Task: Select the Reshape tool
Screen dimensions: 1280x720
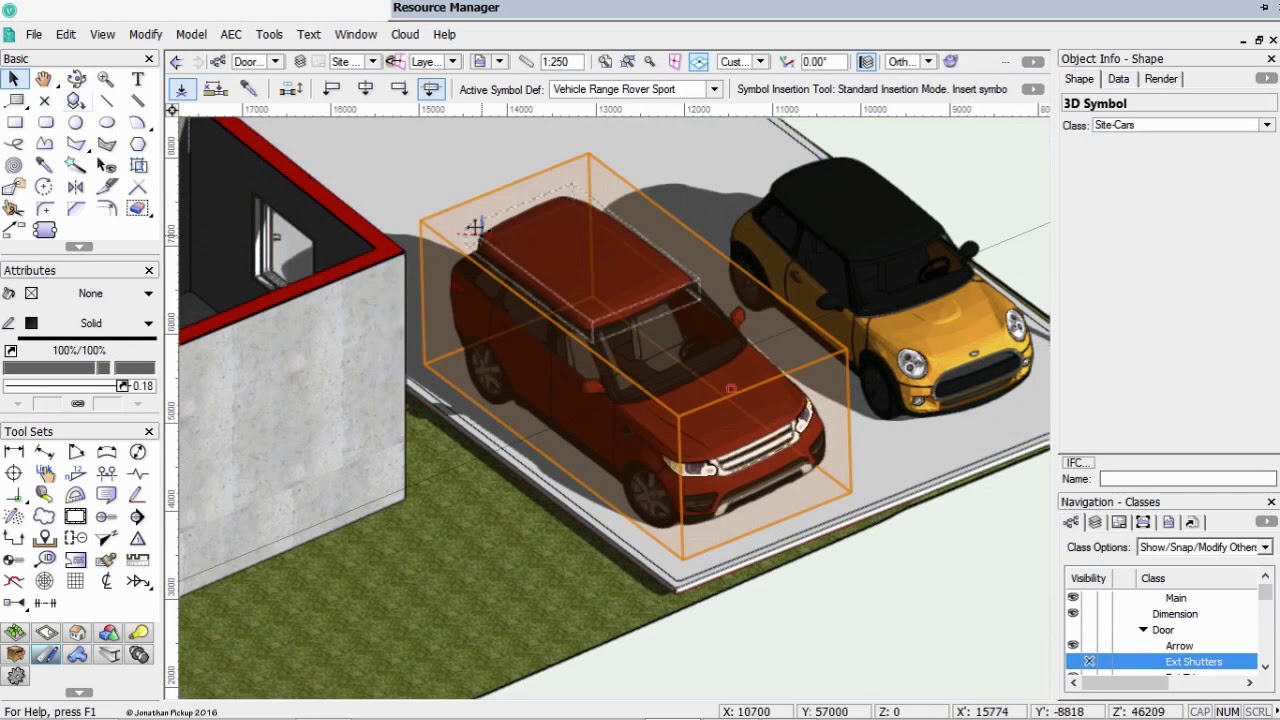Action: point(14,187)
